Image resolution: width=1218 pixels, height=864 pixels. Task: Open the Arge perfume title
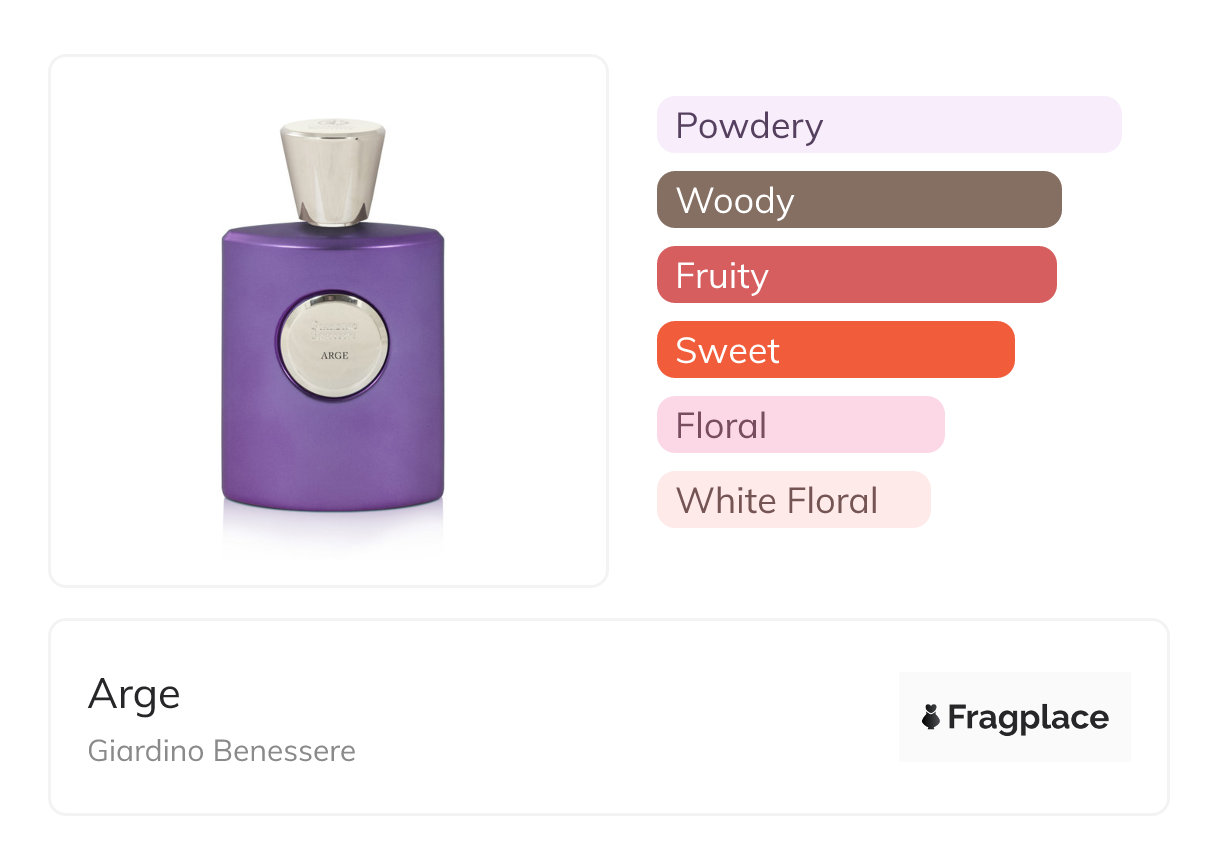[134, 693]
